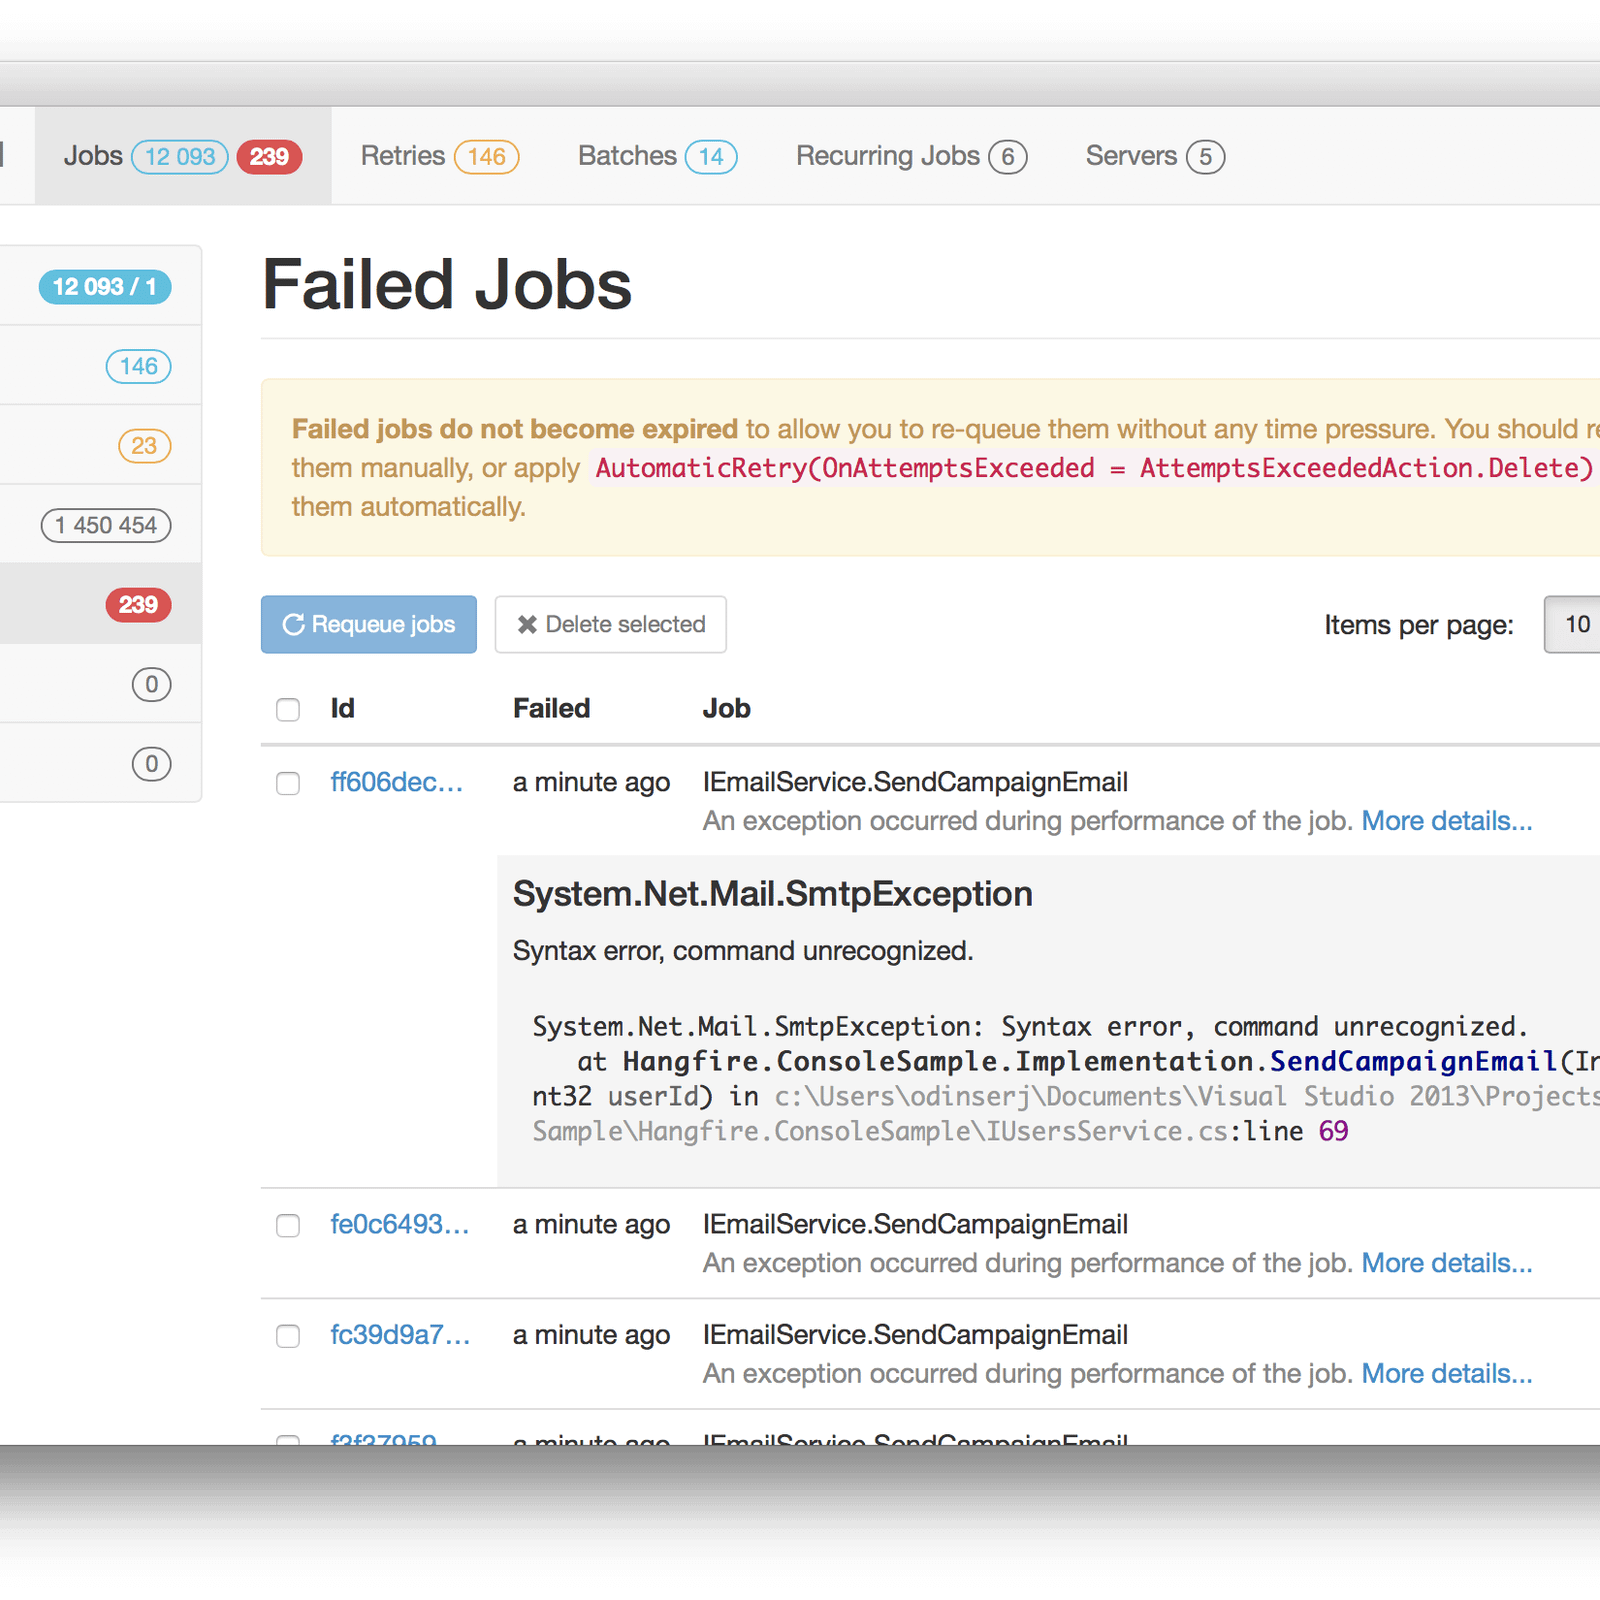The image size is (1600, 1600).
Task: Open the Items per page selector
Action: coord(1574,625)
